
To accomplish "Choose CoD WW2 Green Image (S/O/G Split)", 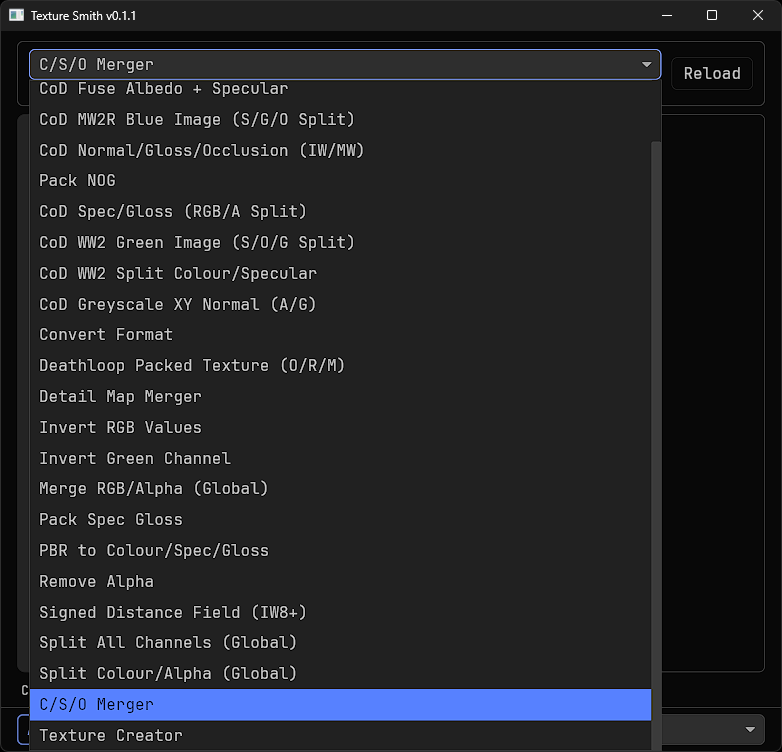I will [x=341, y=242].
